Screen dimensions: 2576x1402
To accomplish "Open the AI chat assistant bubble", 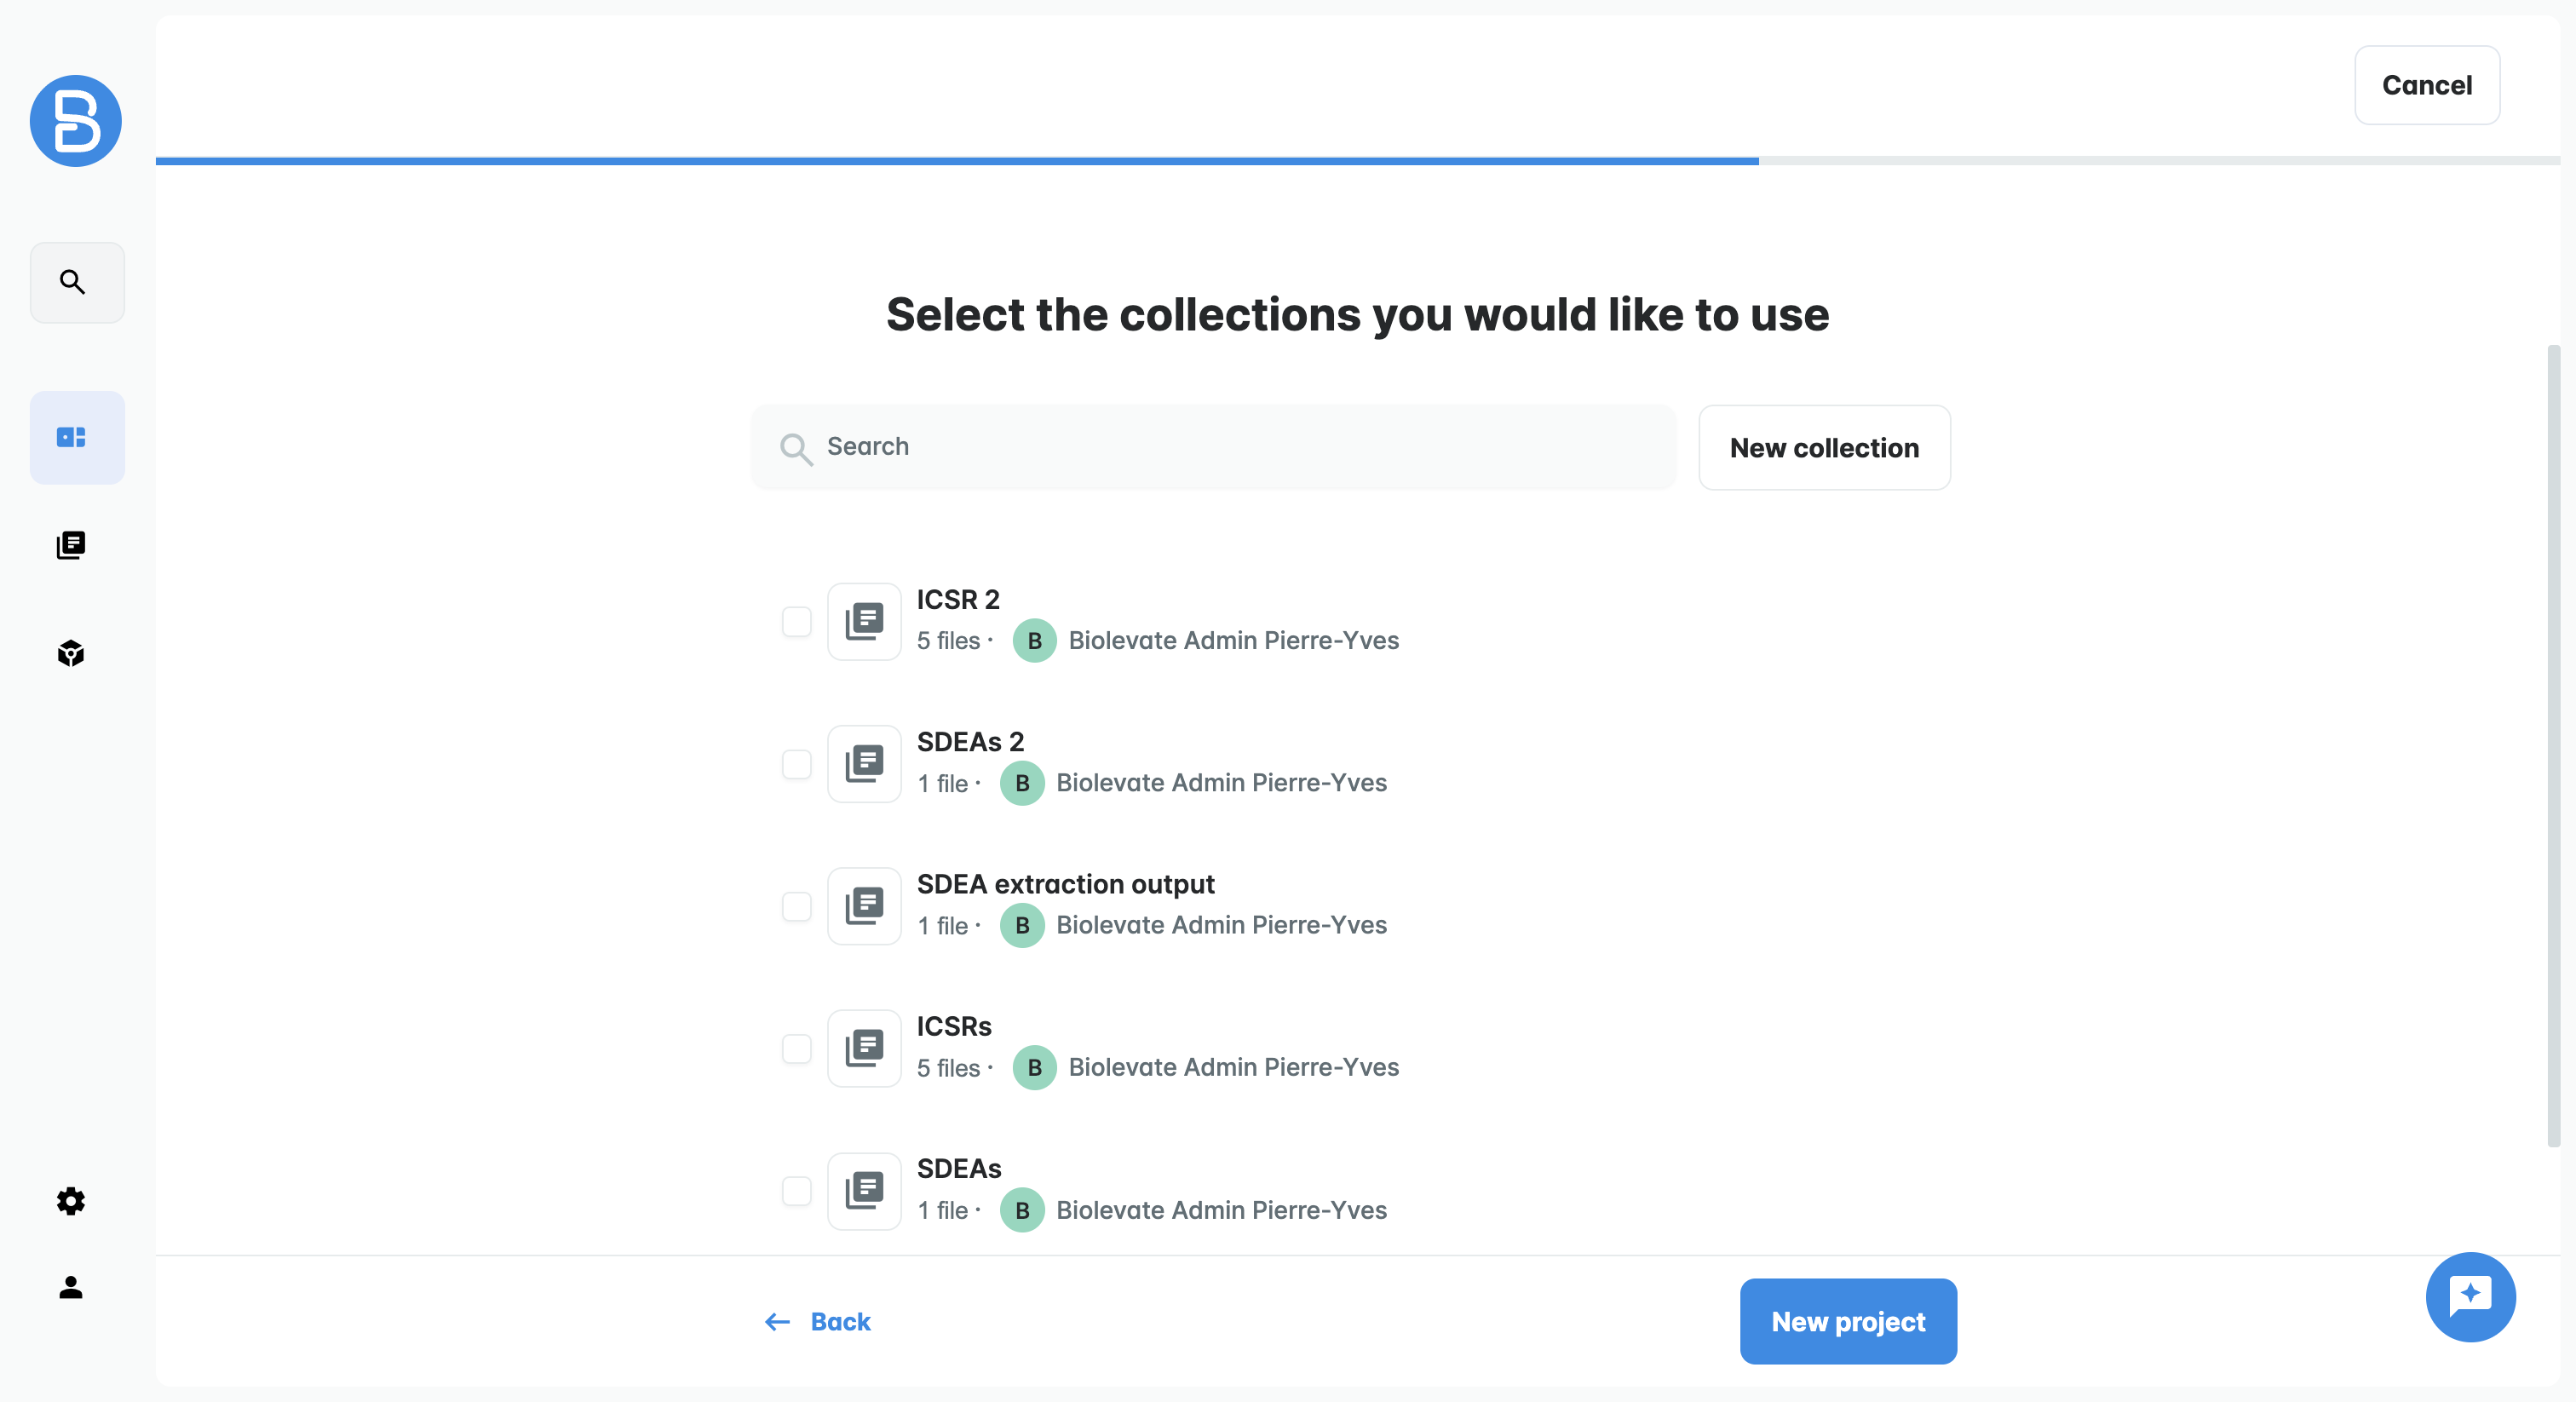I will pyautogui.click(x=2469, y=1296).
